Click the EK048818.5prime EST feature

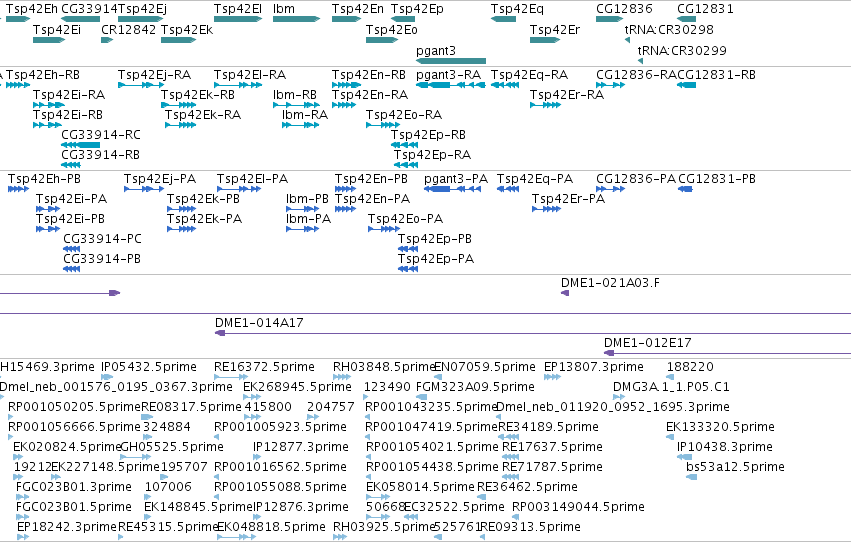(x=236, y=537)
